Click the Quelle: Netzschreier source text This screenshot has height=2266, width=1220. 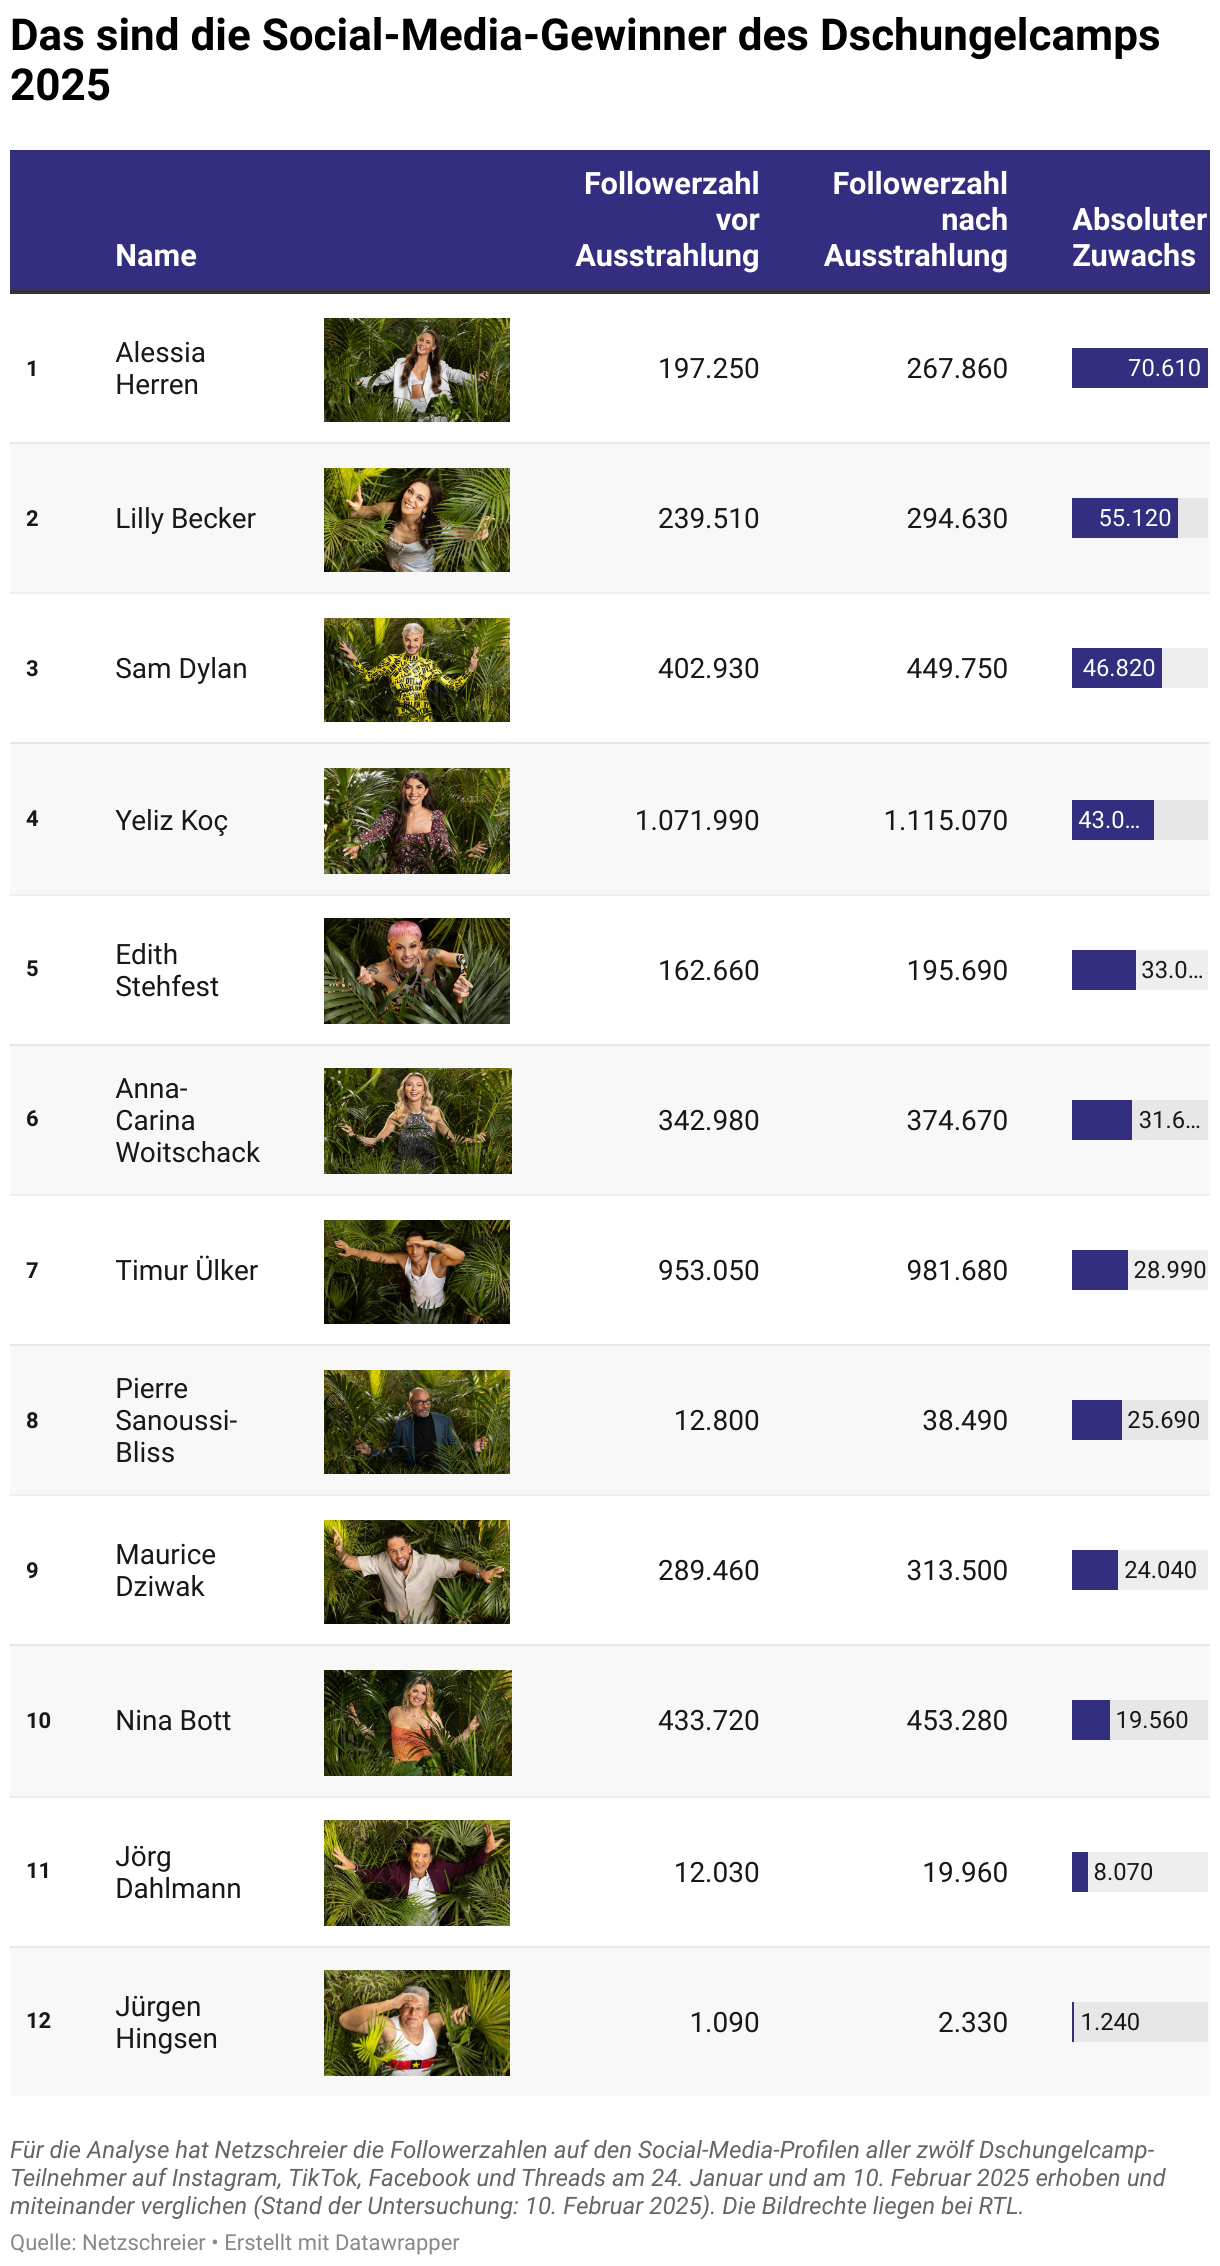tap(108, 2243)
